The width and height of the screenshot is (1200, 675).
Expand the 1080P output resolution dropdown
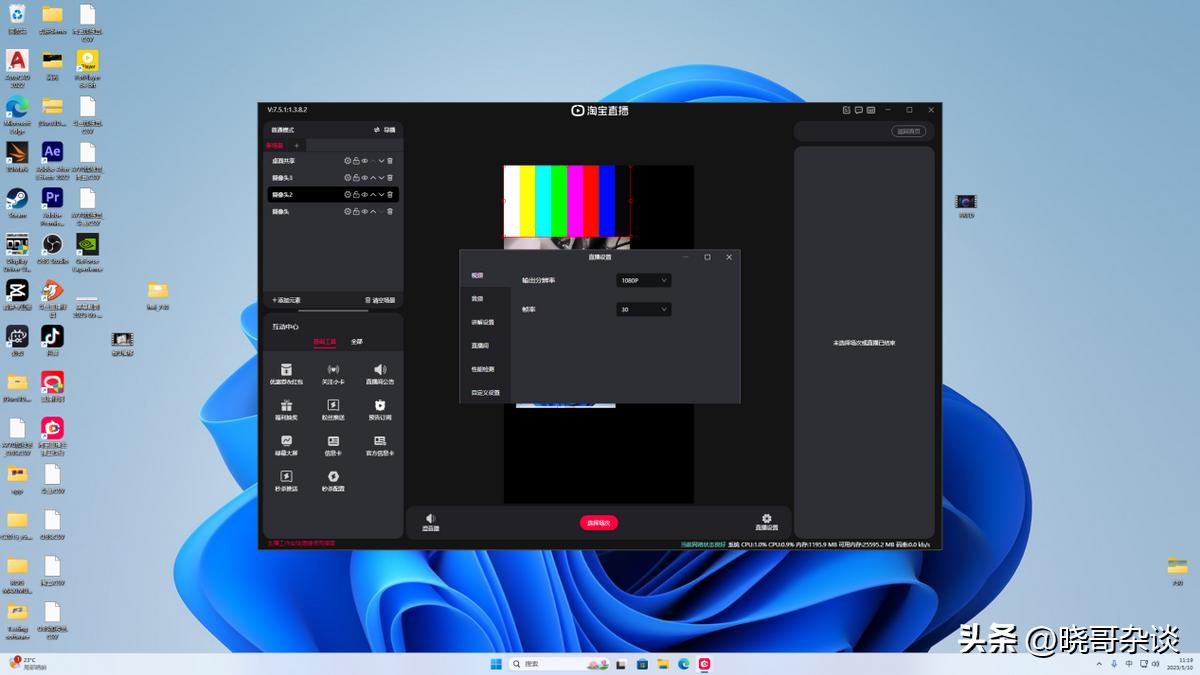point(643,281)
